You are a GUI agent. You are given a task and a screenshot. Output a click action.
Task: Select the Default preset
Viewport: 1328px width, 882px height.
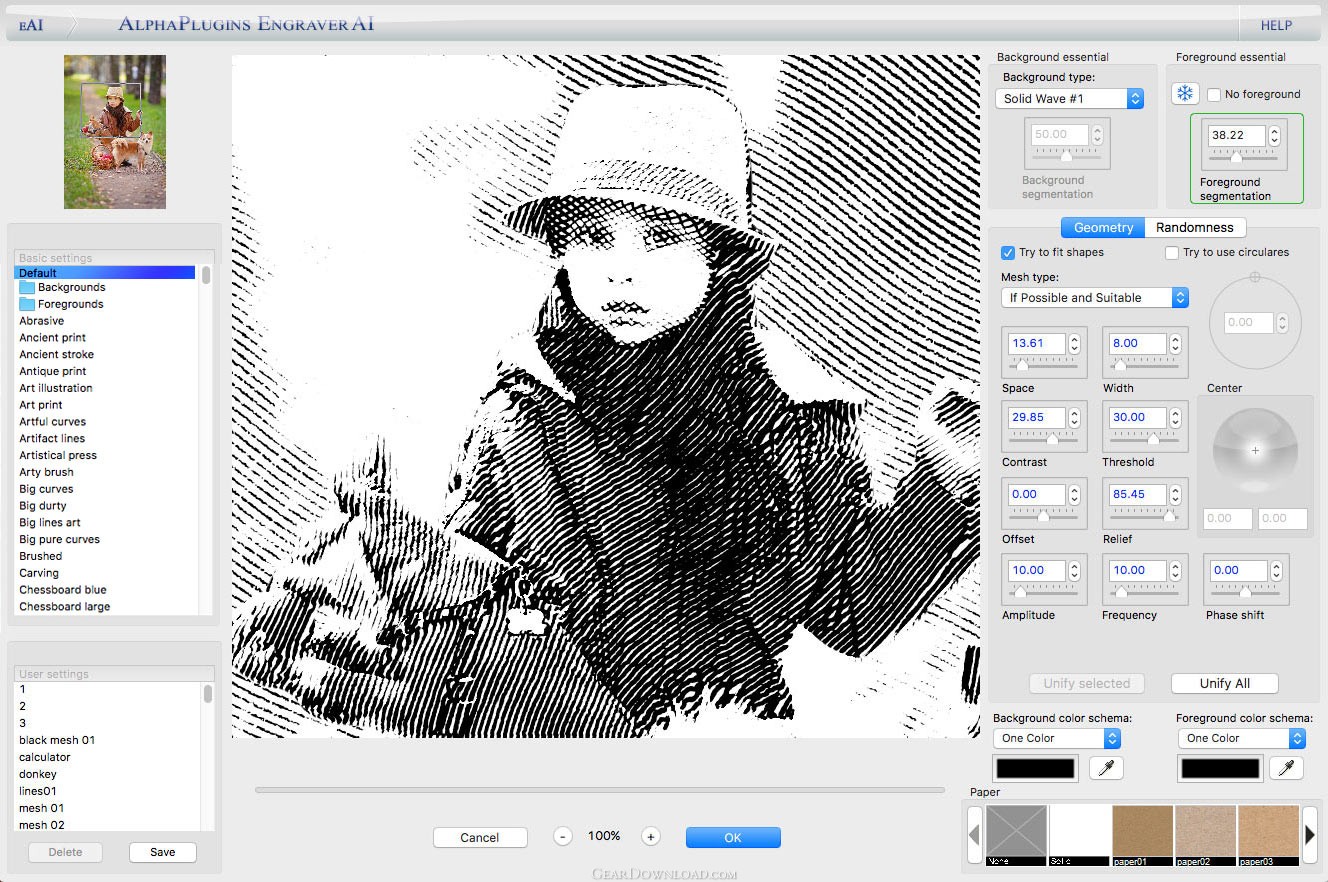105,272
